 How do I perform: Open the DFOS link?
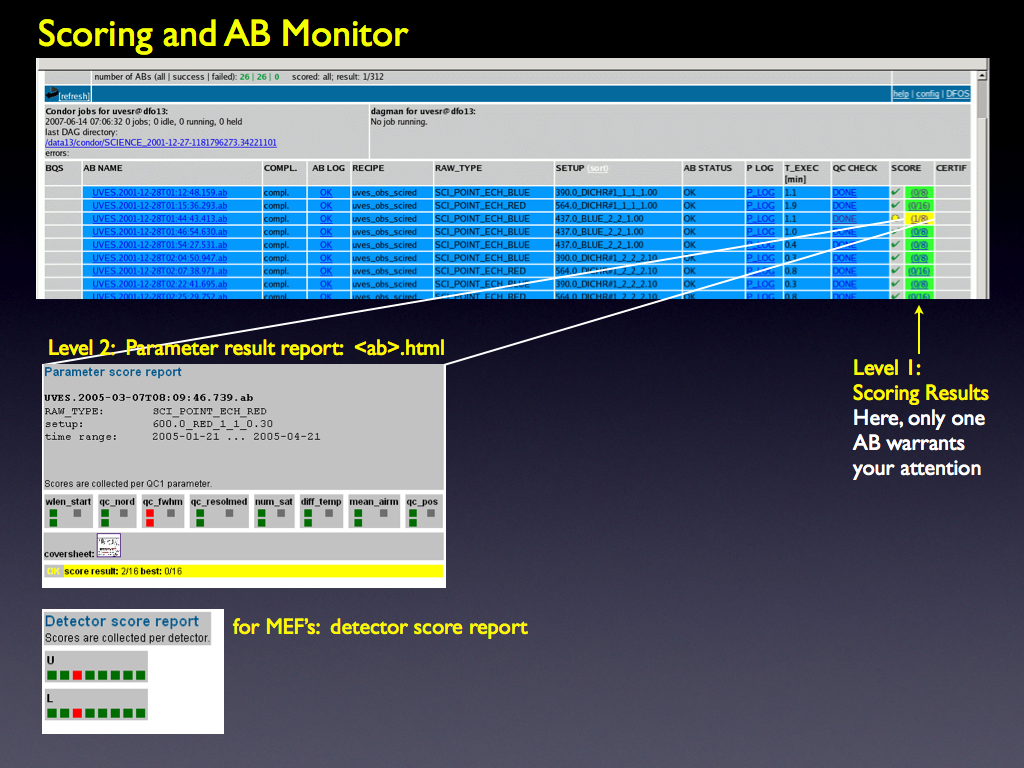[x=958, y=94]
